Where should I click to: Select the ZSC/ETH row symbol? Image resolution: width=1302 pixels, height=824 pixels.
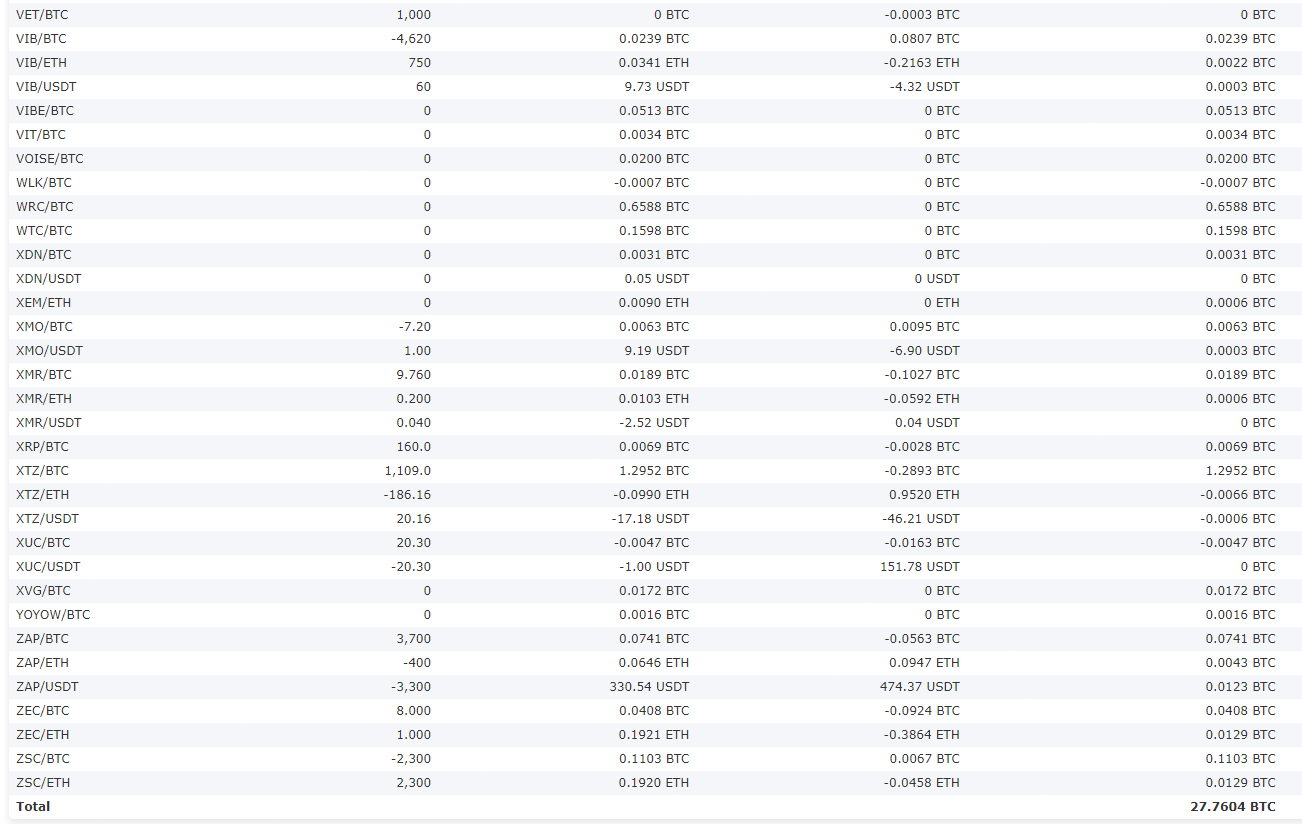pos(43,783)
